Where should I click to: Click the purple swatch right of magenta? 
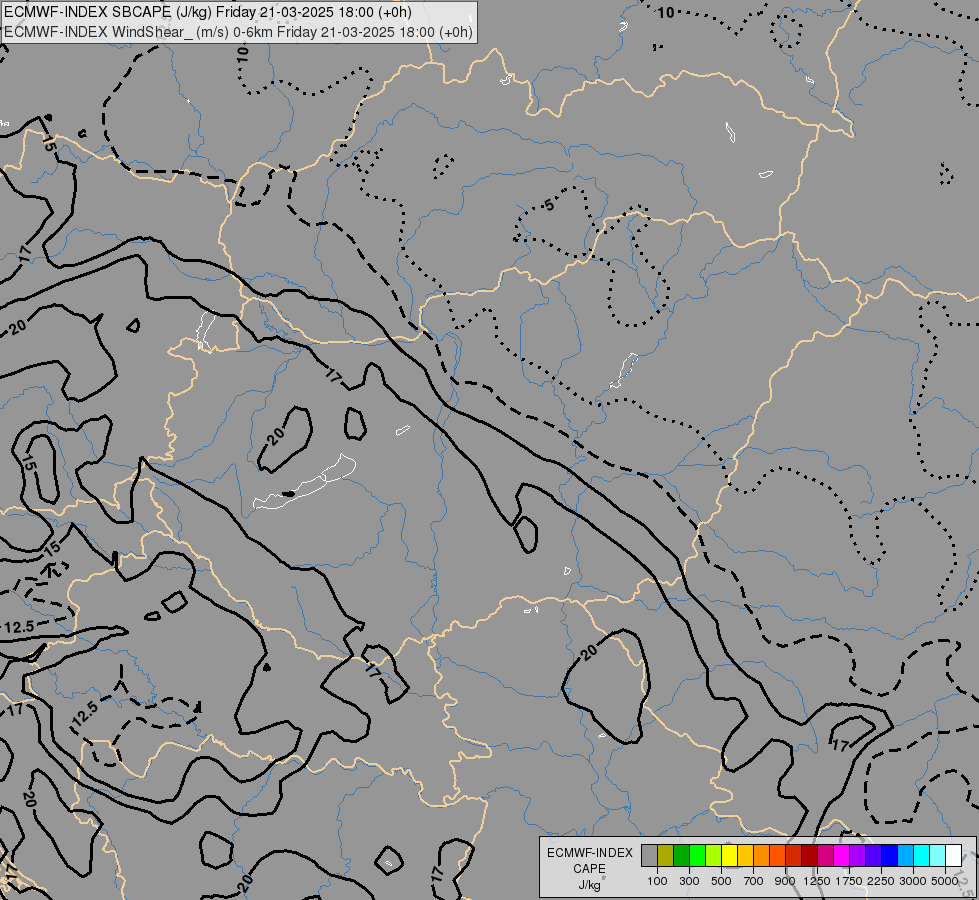858,855
